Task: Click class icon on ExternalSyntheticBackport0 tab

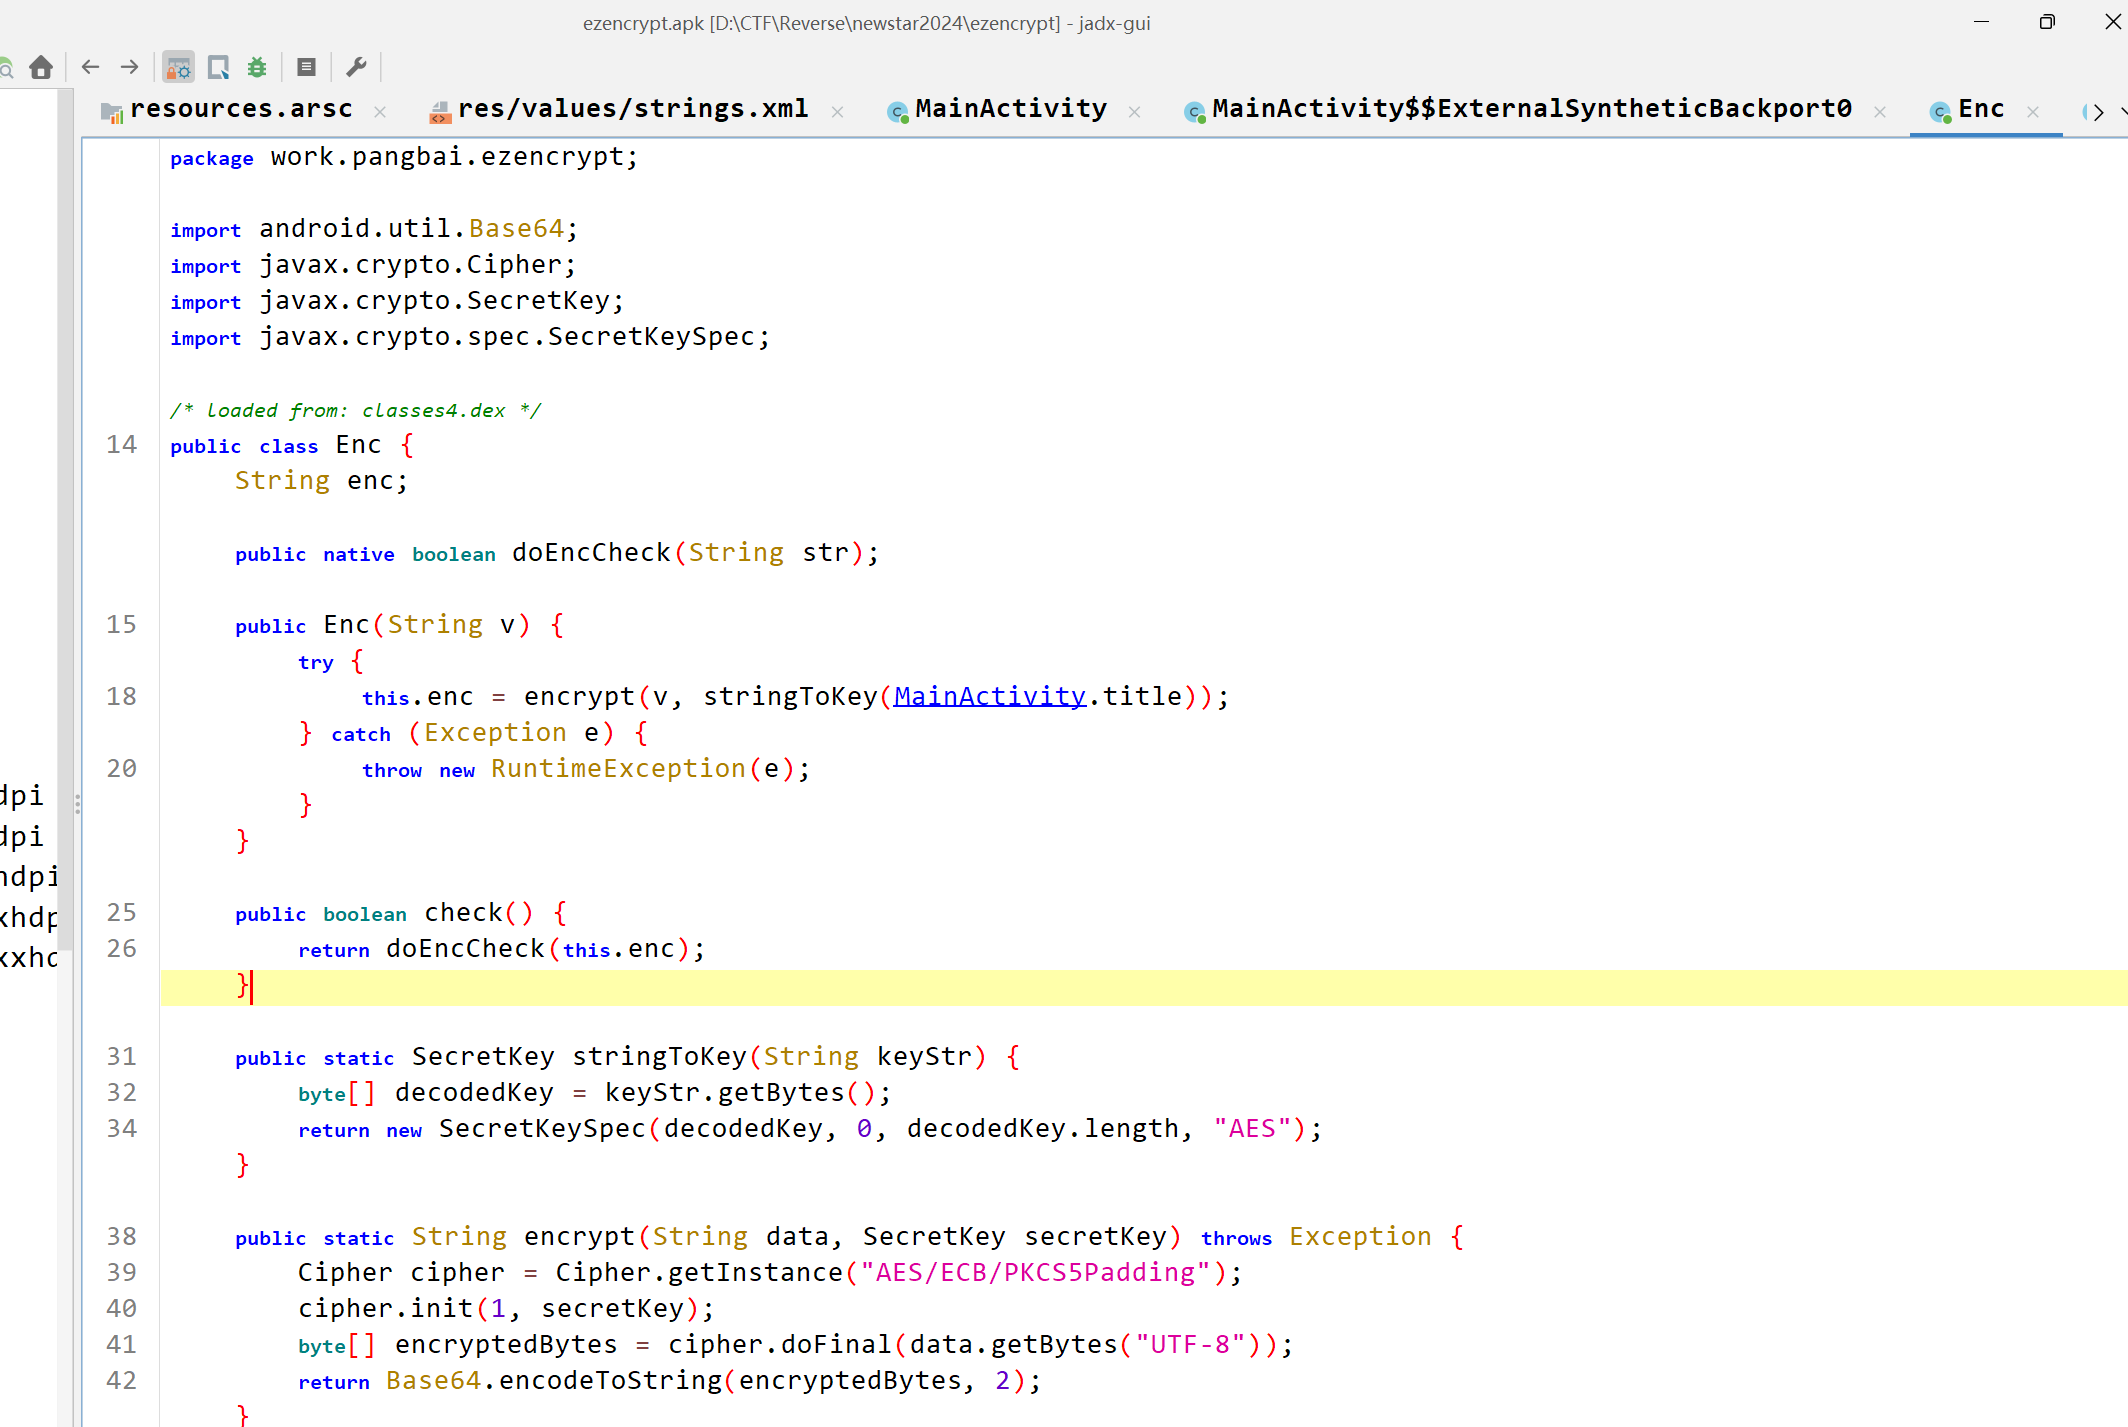Action: (1195, 112)
